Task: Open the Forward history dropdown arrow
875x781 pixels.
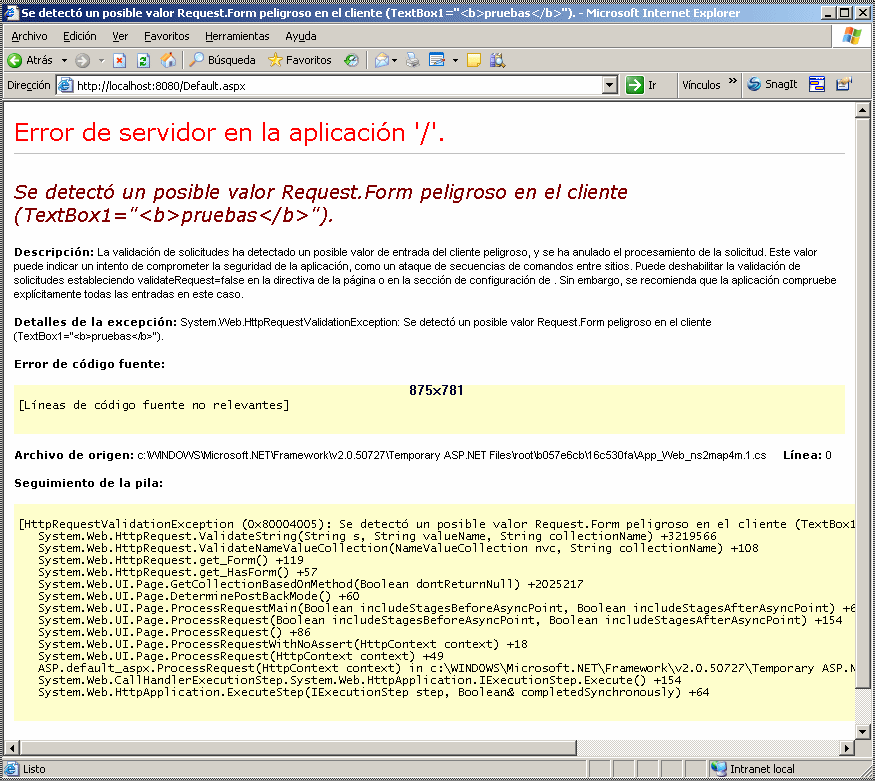Action: 101,60
